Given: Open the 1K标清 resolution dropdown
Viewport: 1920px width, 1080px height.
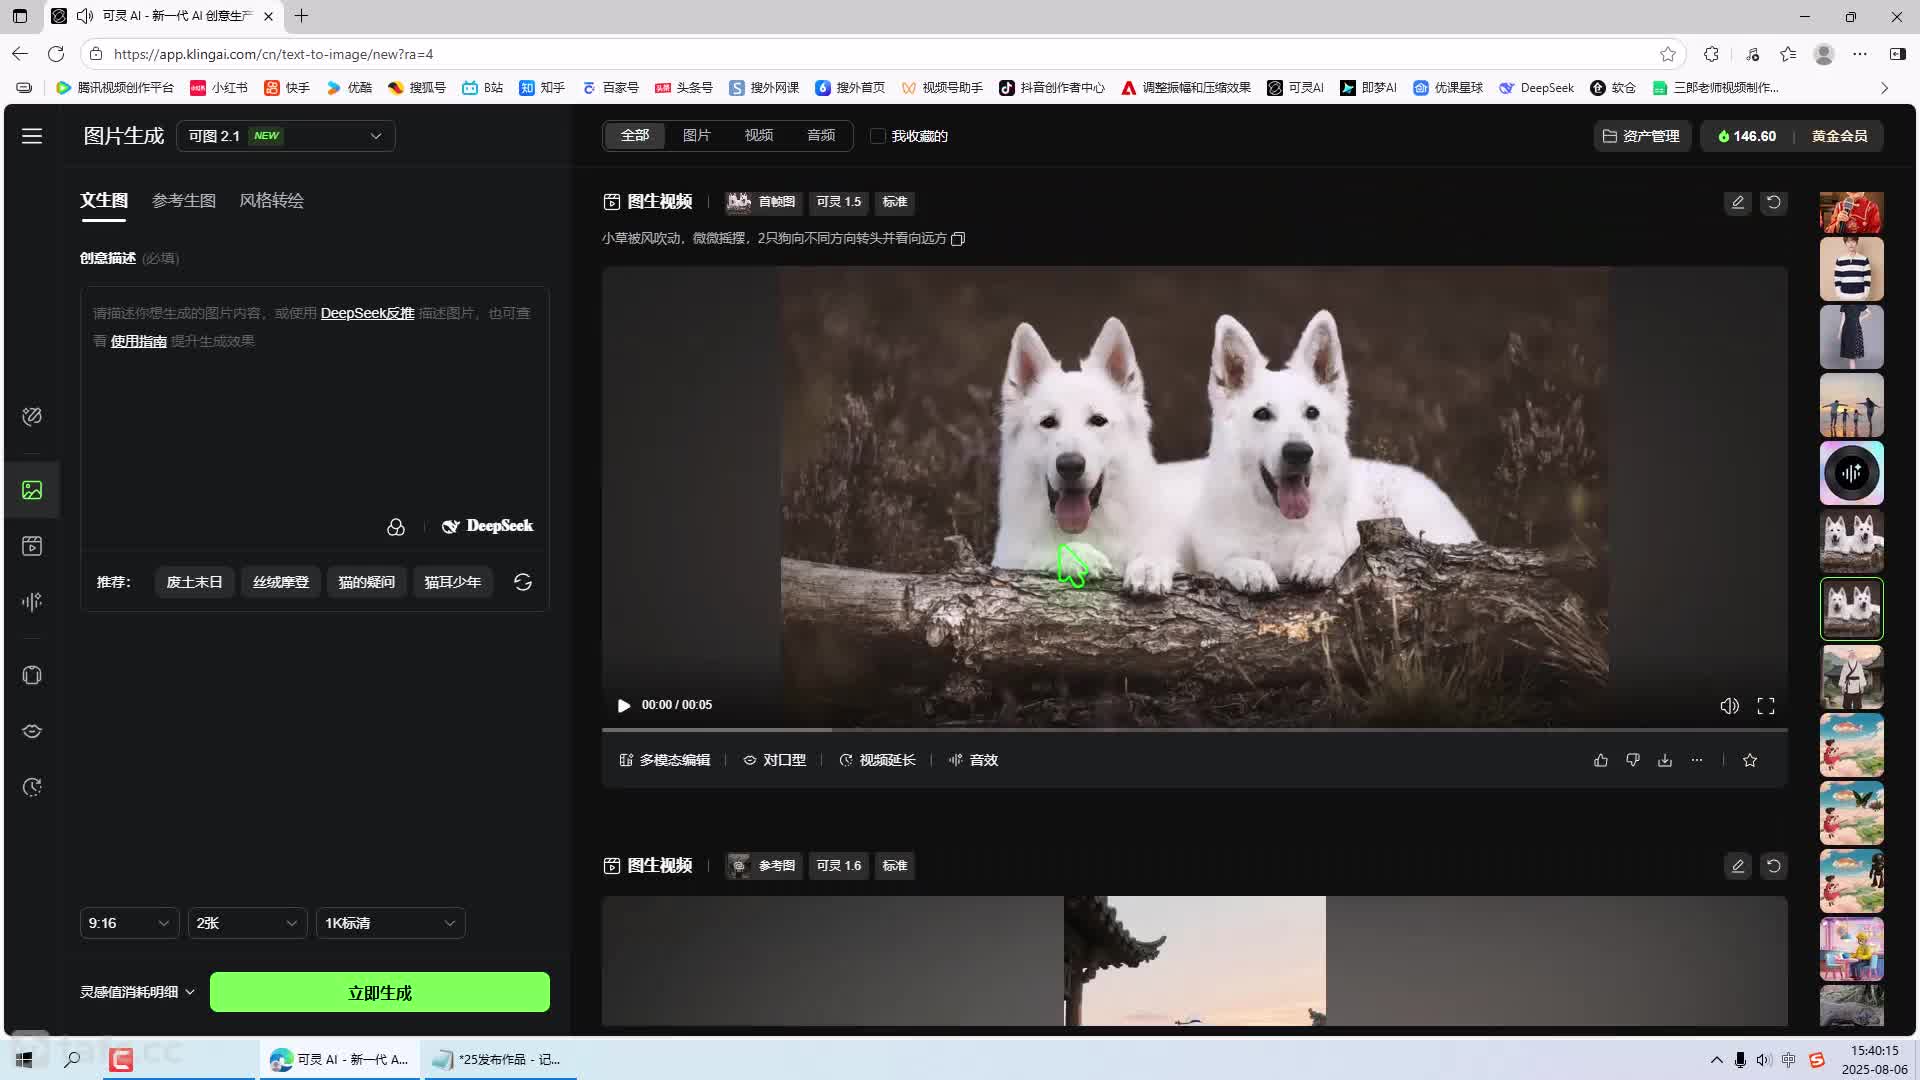Looking at the screenshot, I should [x=390, y=923].
